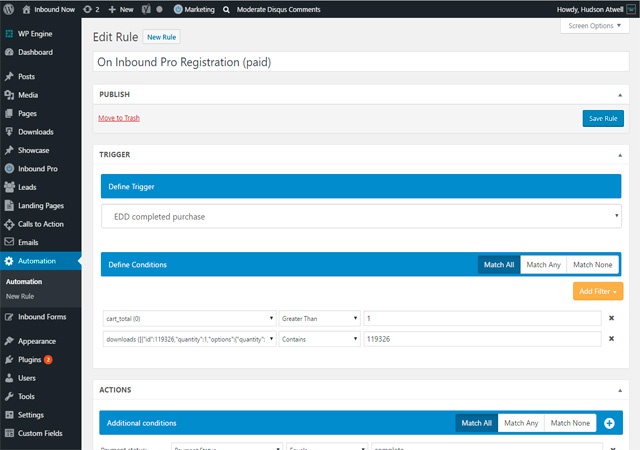Open Moderate Disqus Comments in admin bar
This screenshot has height=450, width=640.
coord(278,9)
